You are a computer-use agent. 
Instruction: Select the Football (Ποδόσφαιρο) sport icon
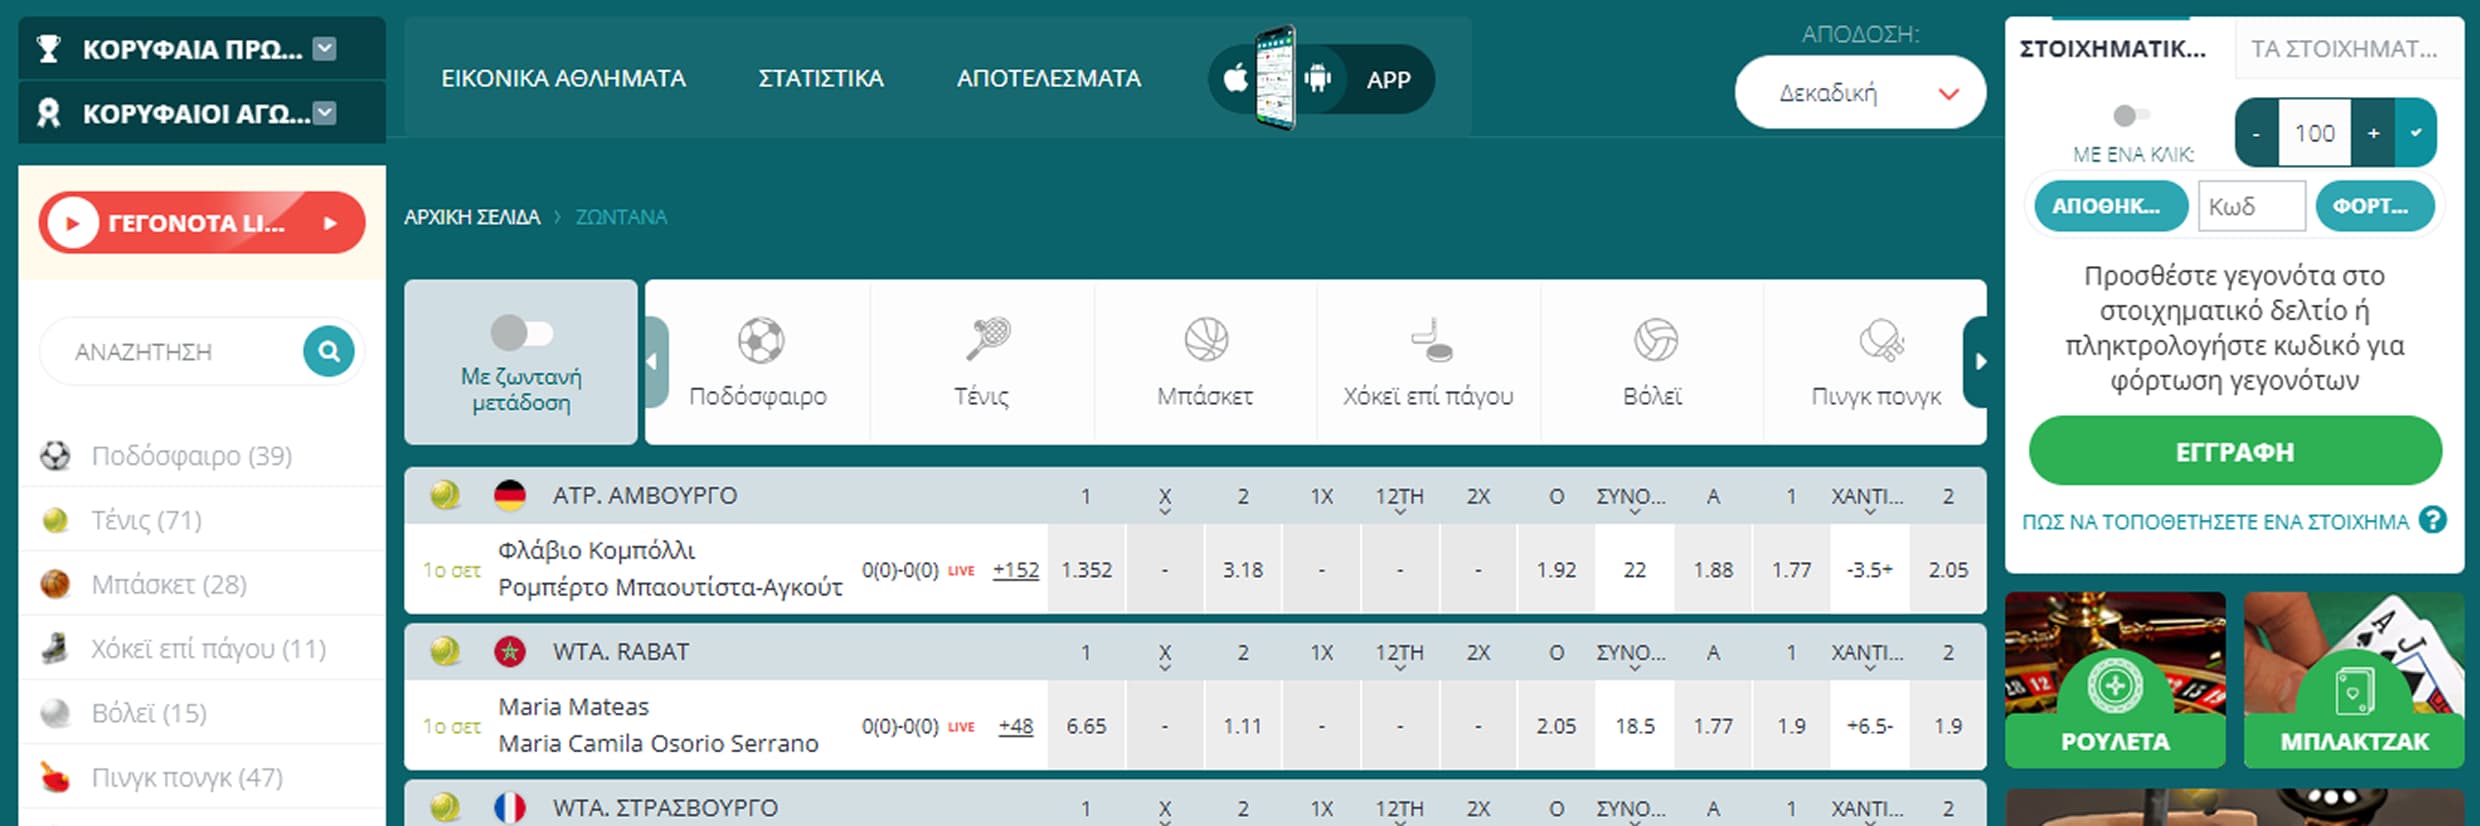pyautogui.click(x=760, y=341)
